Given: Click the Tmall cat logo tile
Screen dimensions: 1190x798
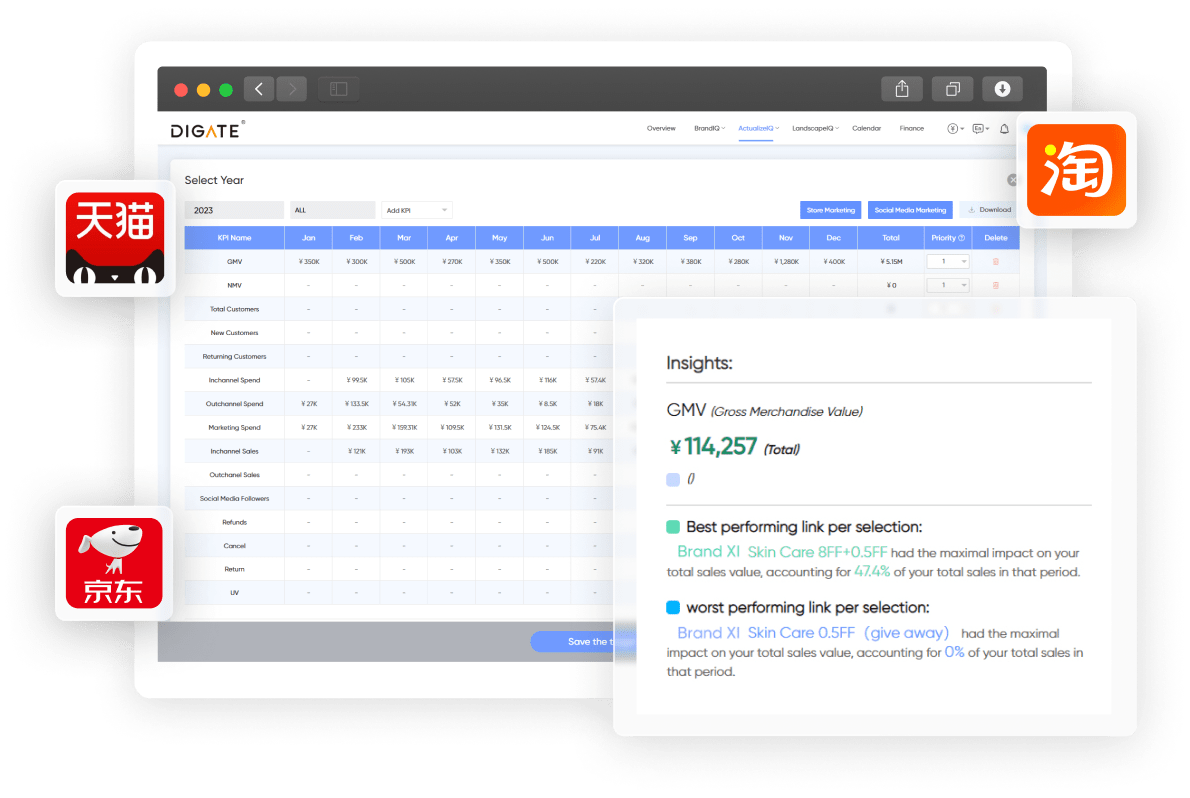Looking at the screenshot, I should [115, 238].
